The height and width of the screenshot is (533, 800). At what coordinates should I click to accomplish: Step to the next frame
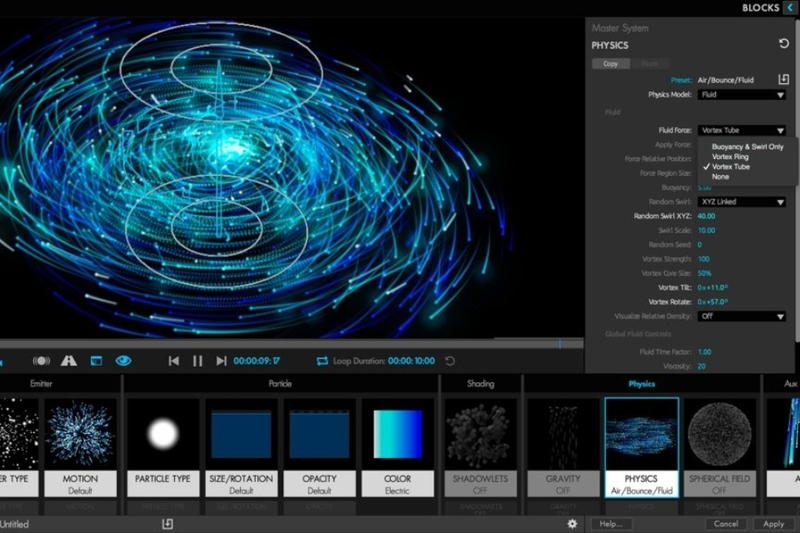221,361
